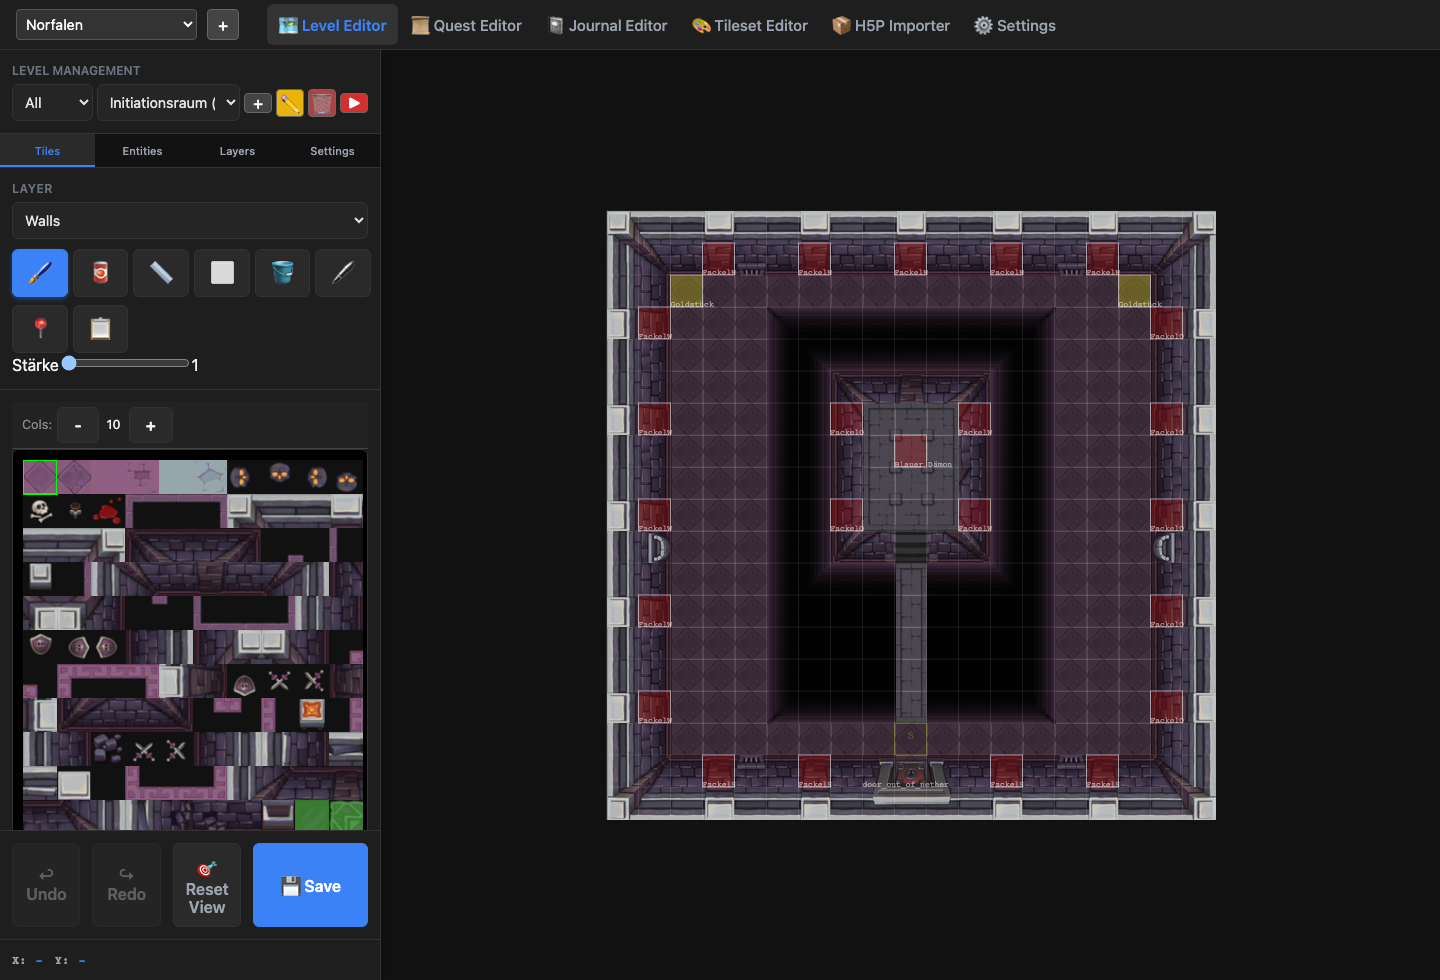Choose the rectangle fill tool
Screen dimensions: 1440x980
pos(221,272)
